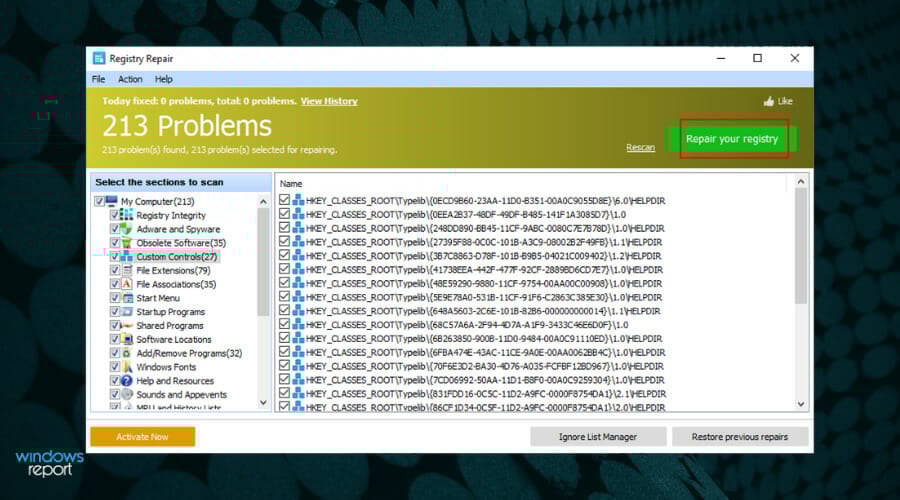Select the Custom Controls(27) section
The height and width of the screenshot is (500, 900).
point(177,257)
